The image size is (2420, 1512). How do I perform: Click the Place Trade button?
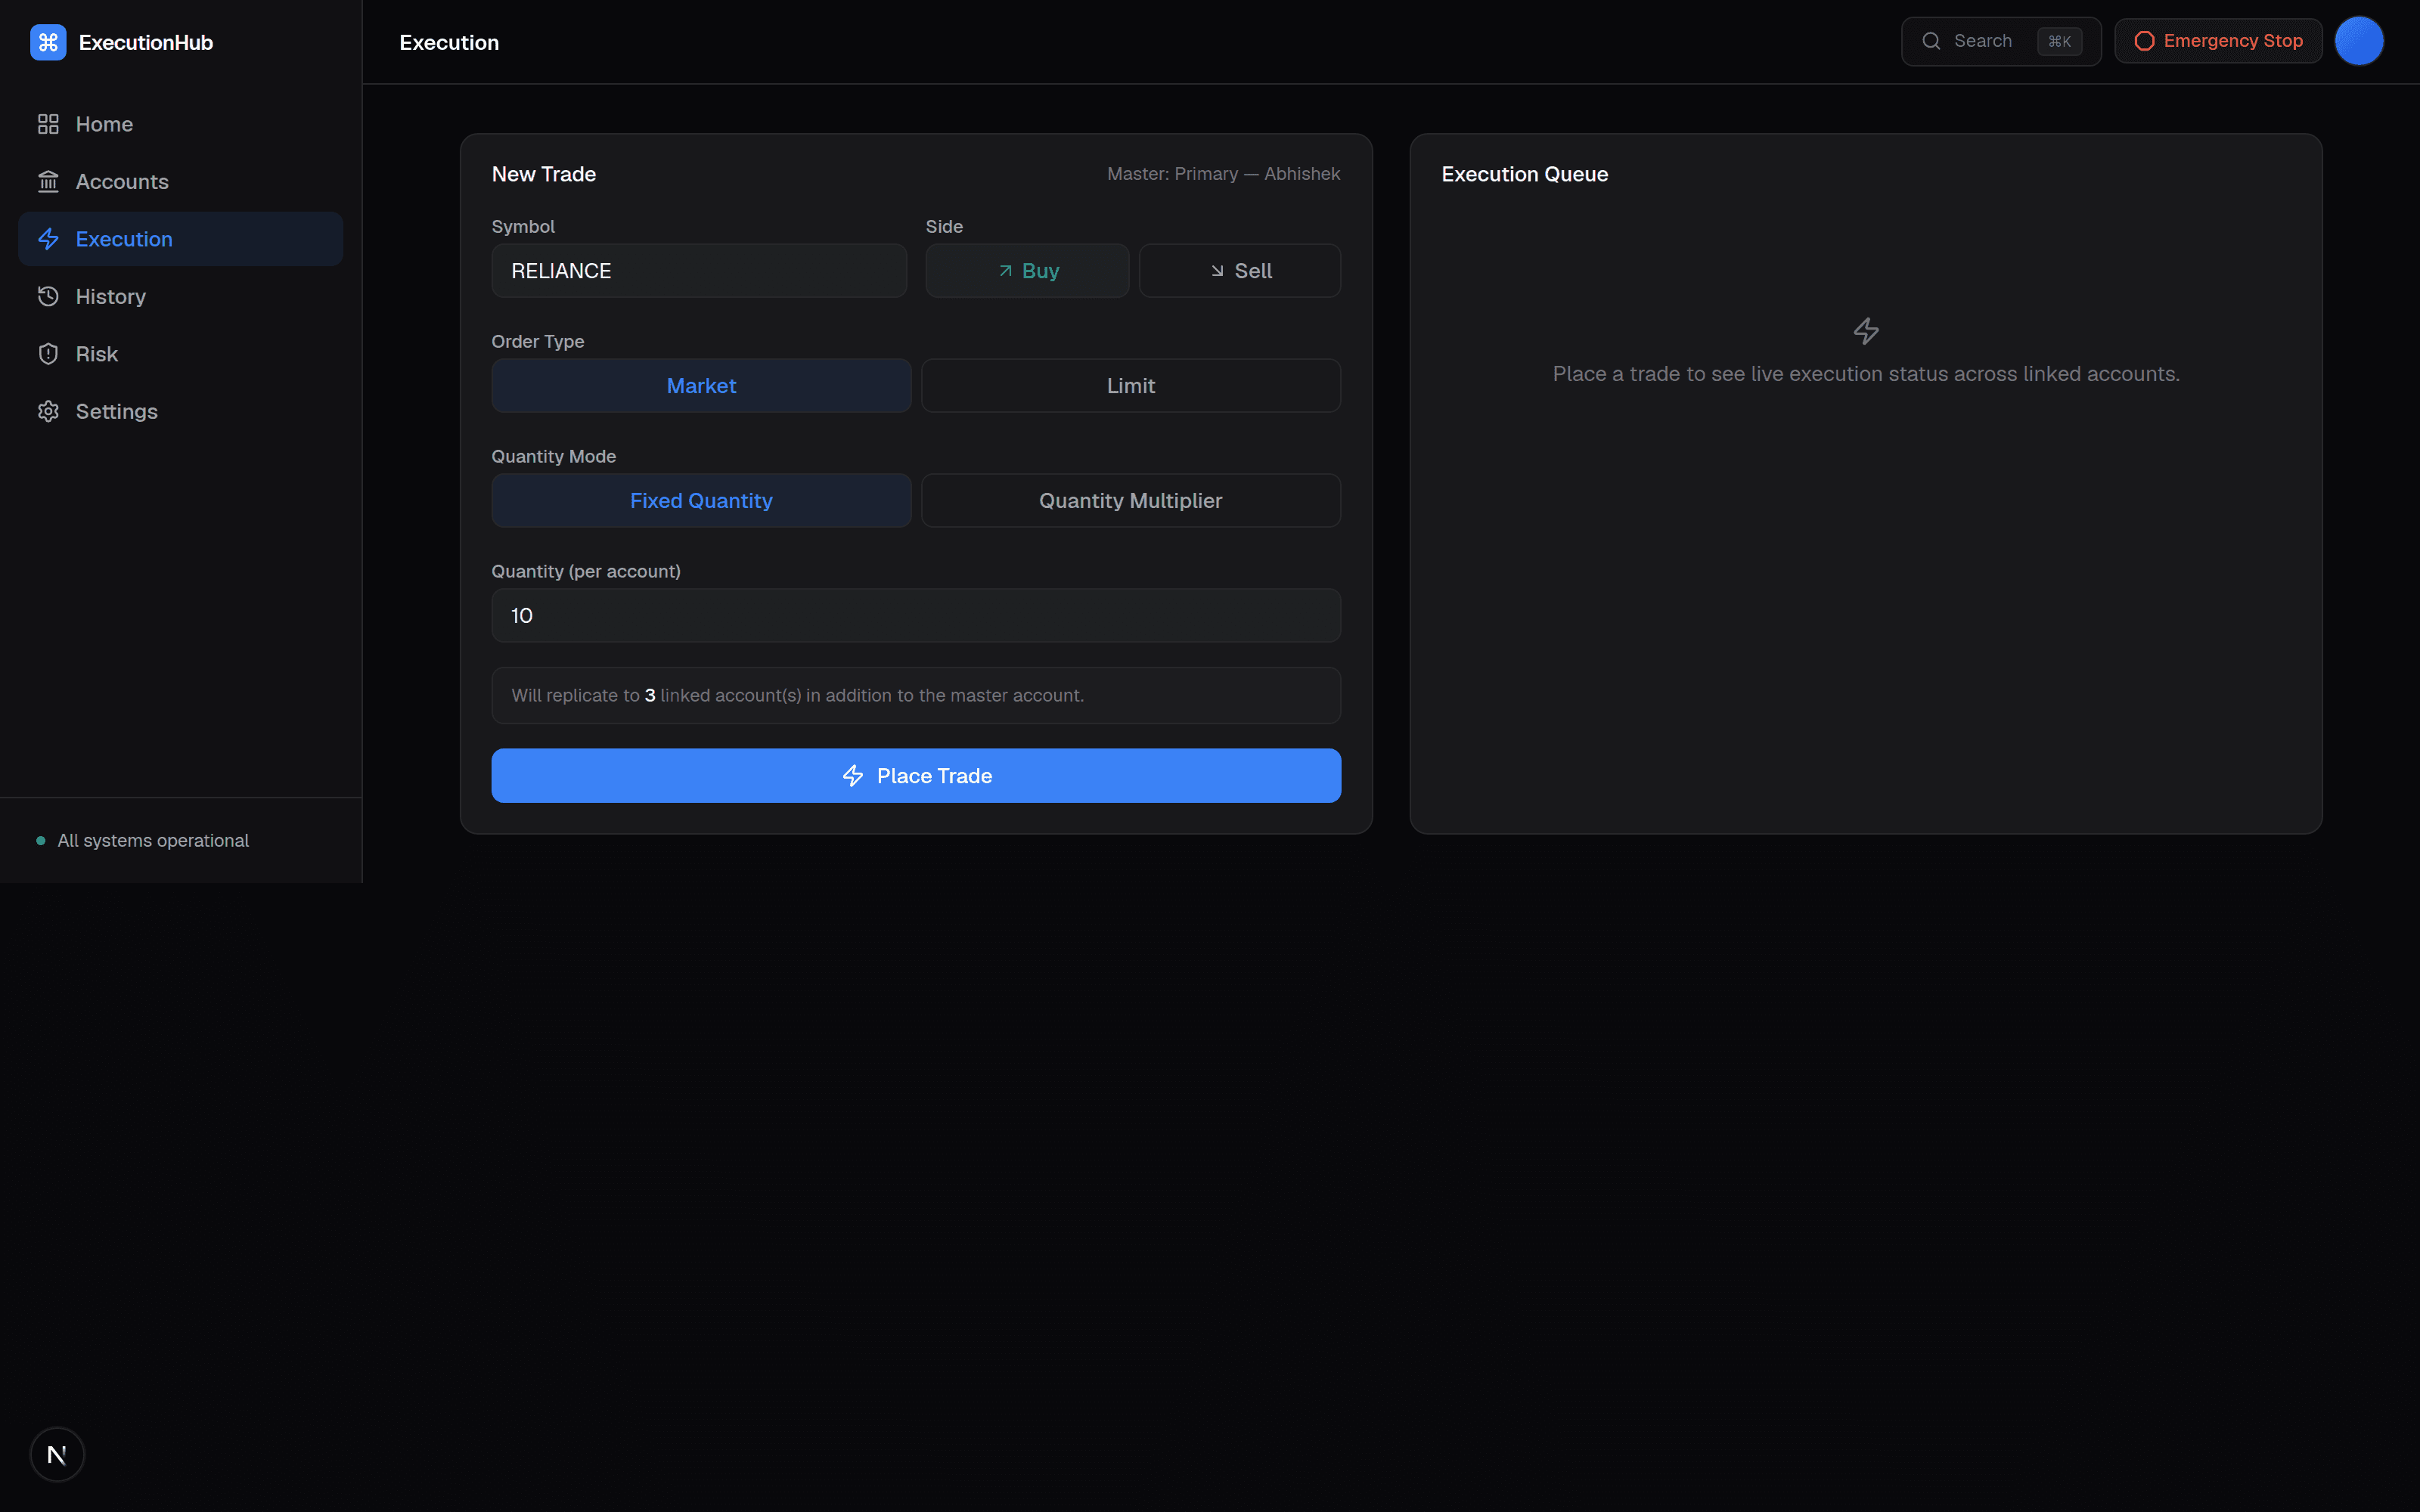pyautogui.click(x=916, y=776)
